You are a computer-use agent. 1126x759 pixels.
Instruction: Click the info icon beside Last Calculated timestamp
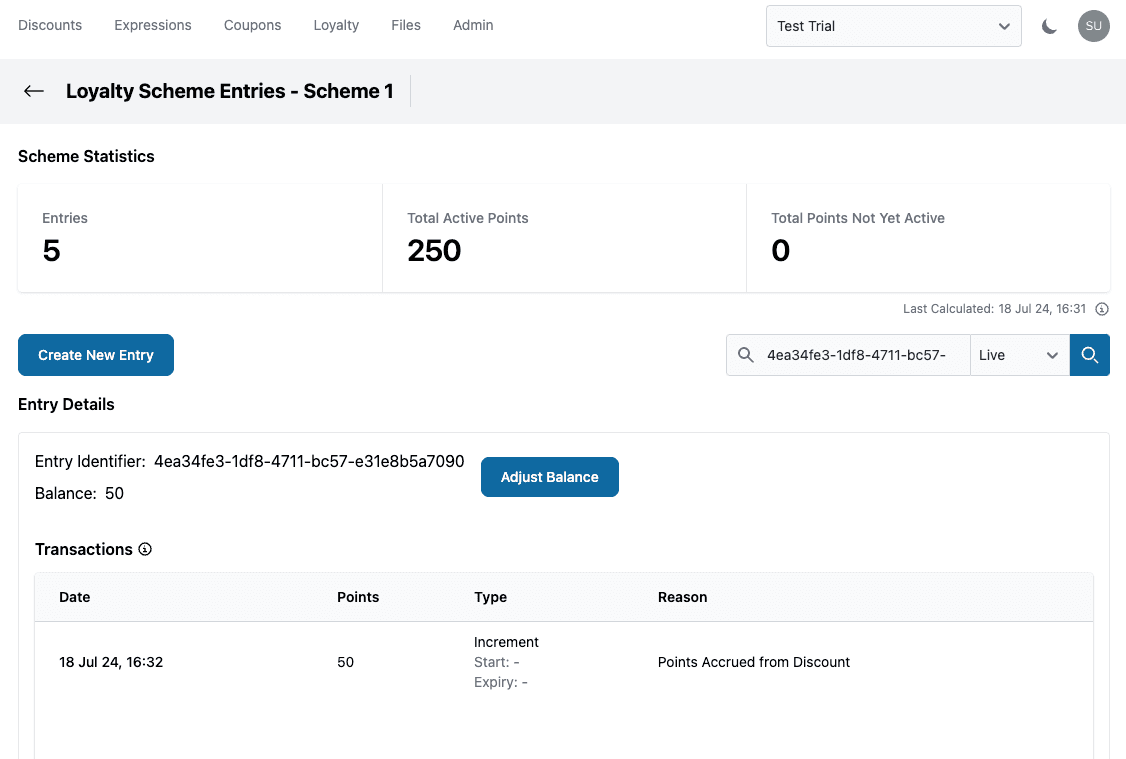click(1101, 309)
